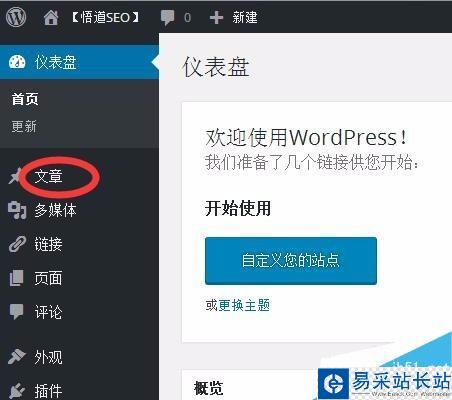Open the 更新 submenu item
Screen dimensions: 452x400
(24, 126)
